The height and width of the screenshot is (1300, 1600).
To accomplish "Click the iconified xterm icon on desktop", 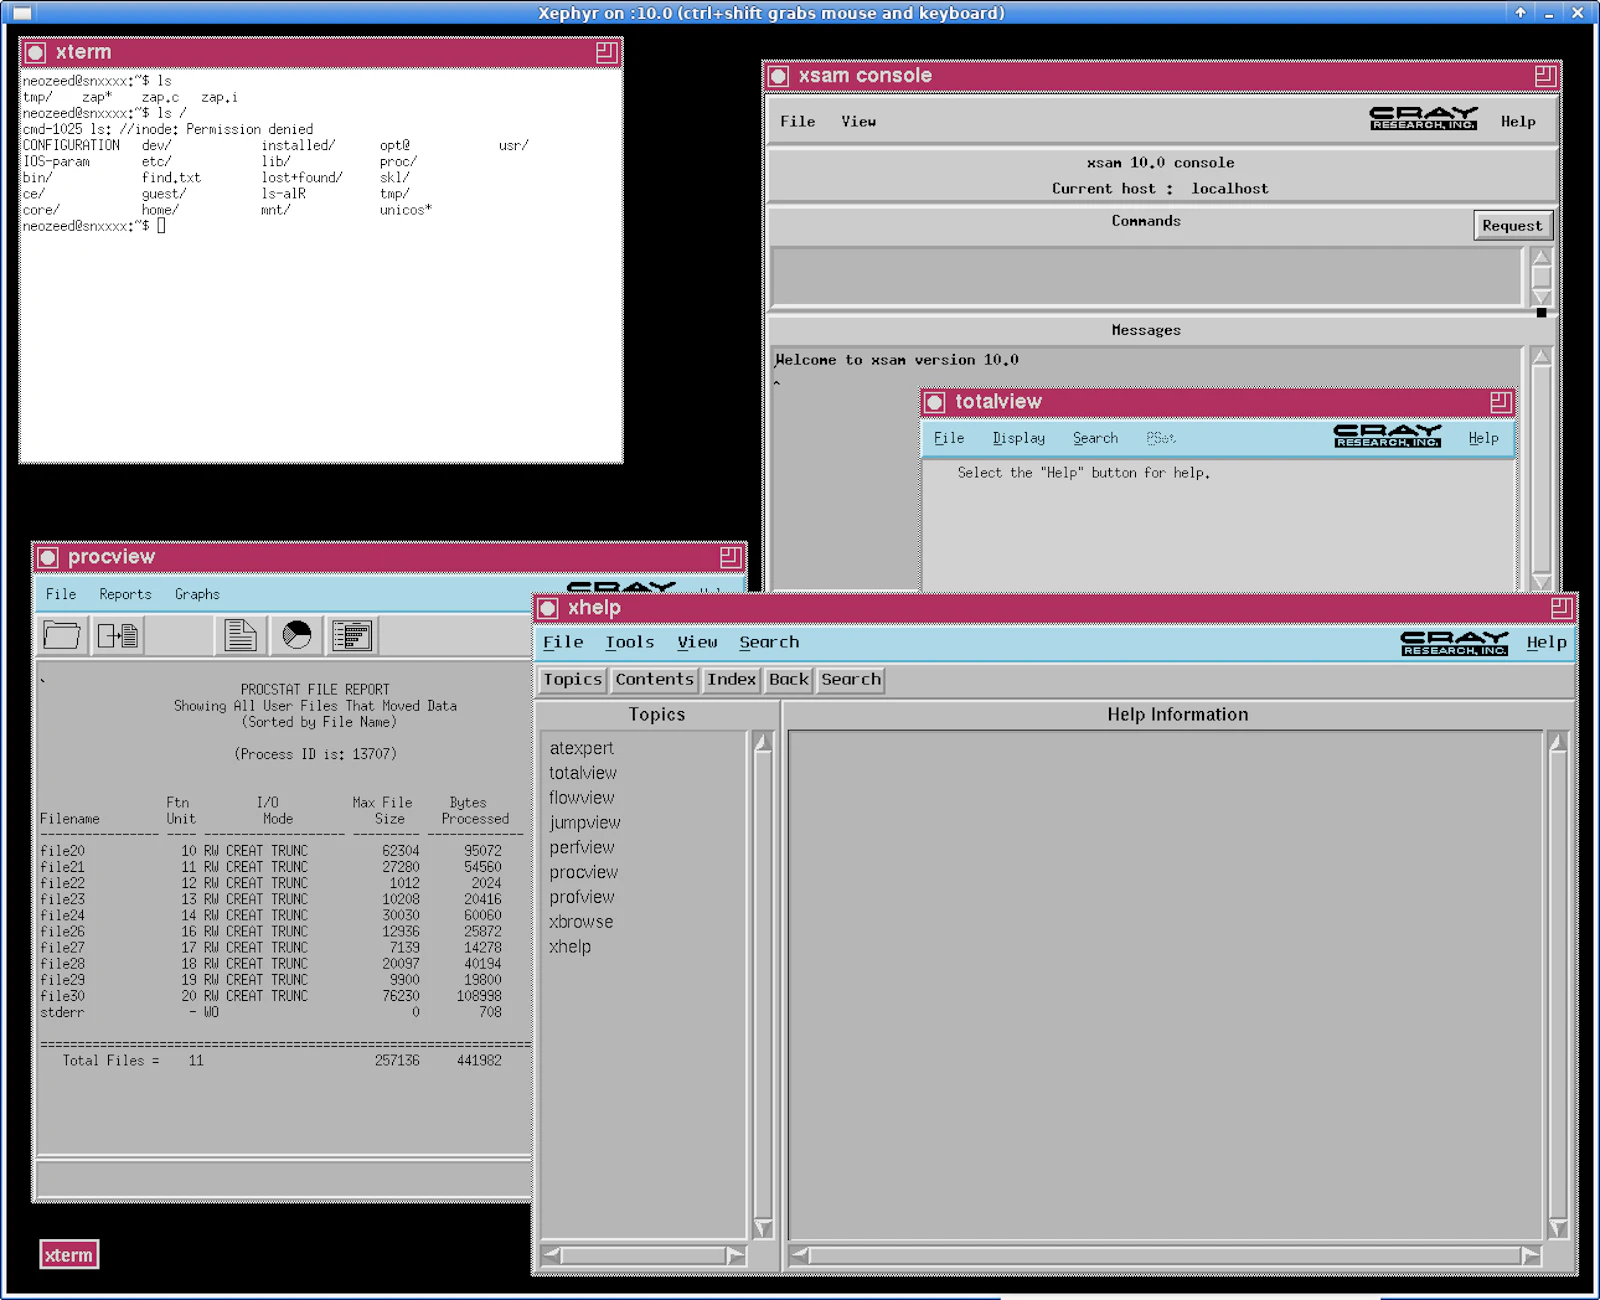I will click(69, 1255).
